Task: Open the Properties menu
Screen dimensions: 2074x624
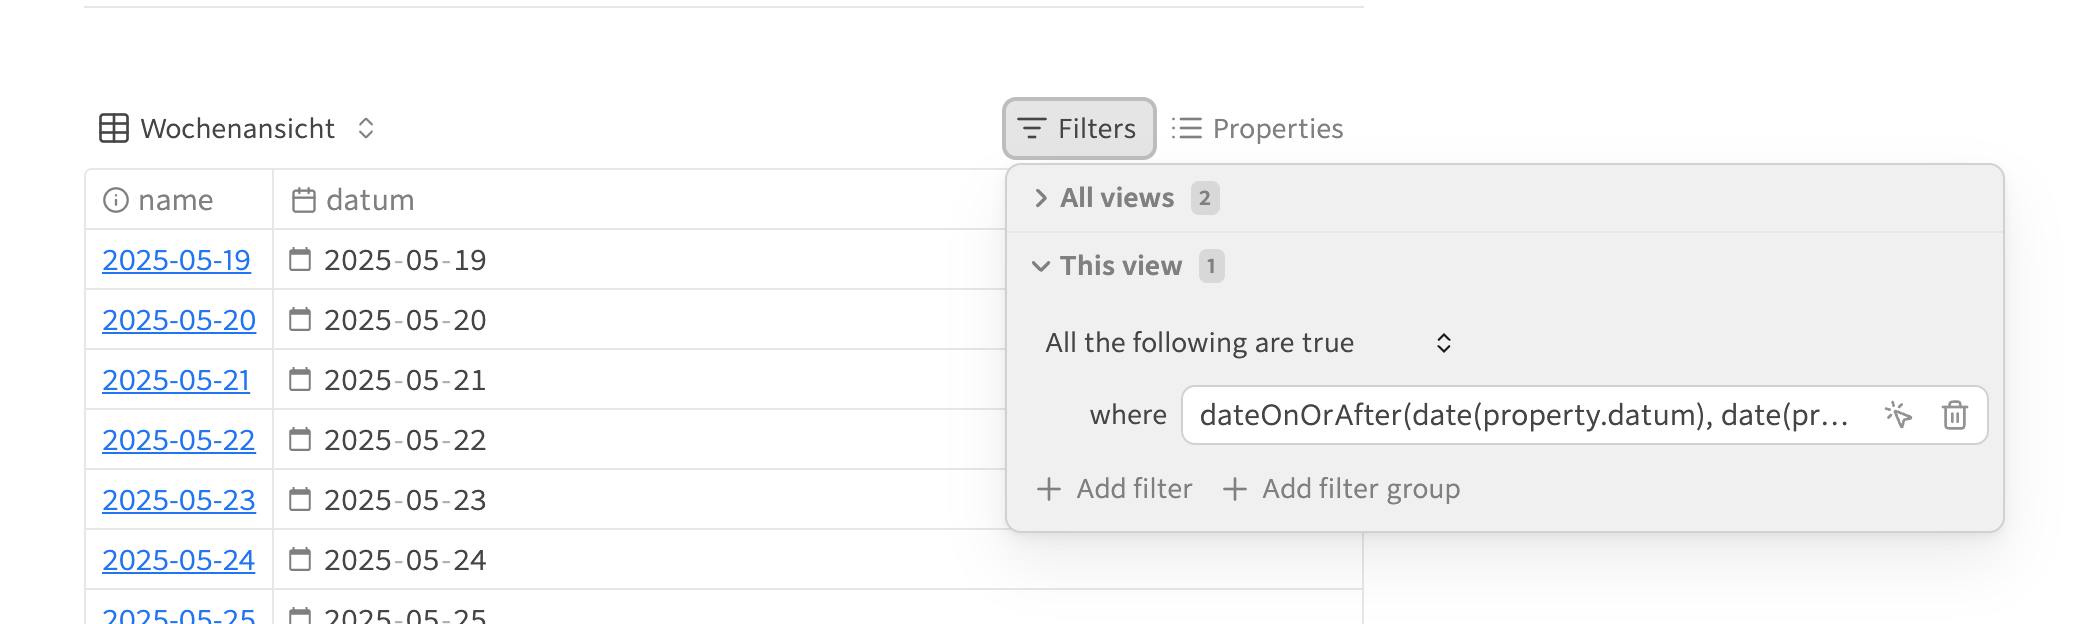Action: pyautogui.click(x=1258, y=128)
